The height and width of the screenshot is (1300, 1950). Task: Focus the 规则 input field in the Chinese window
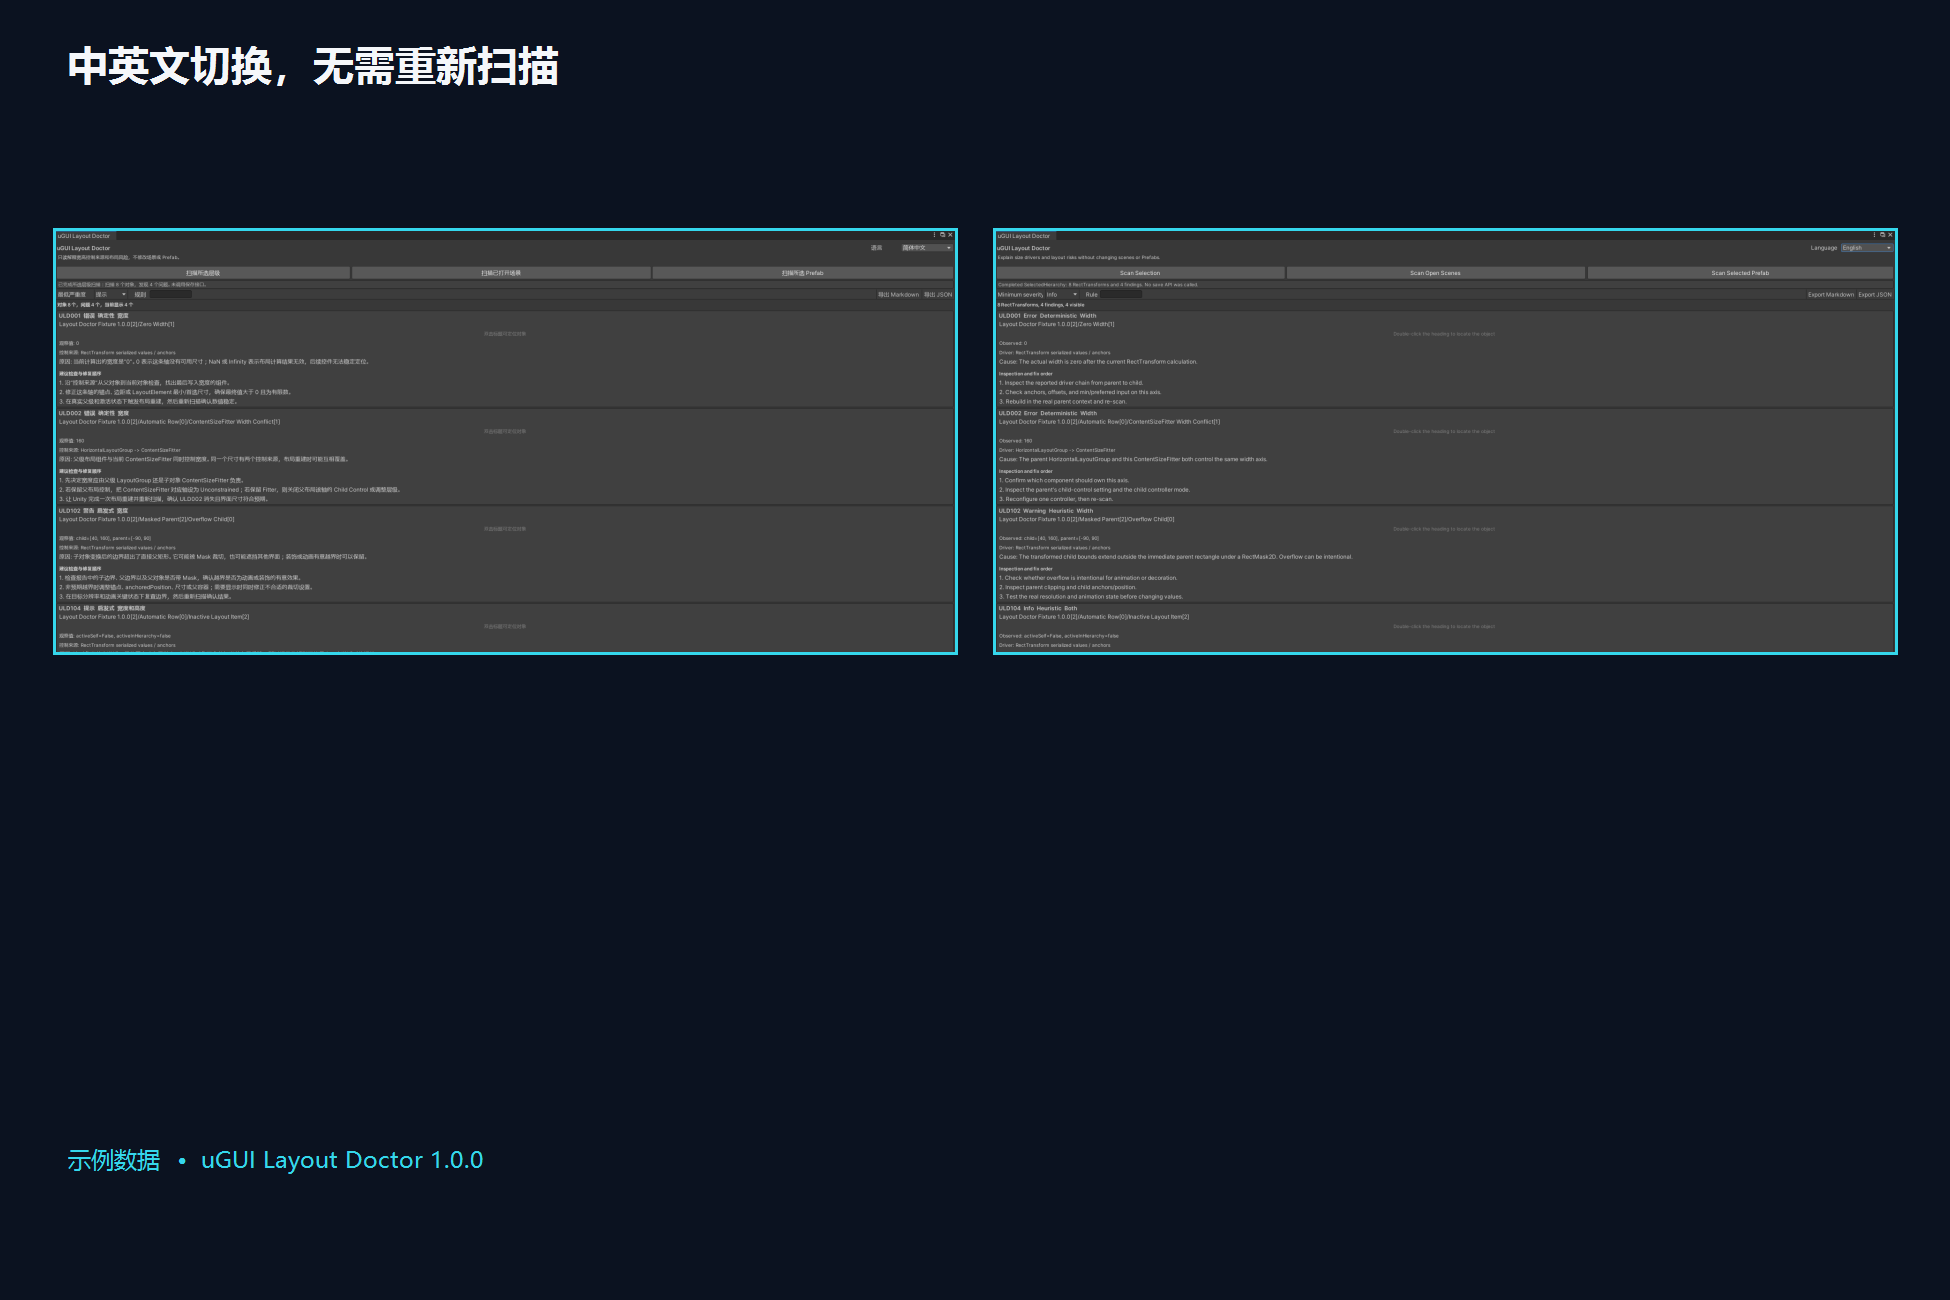coord(170,295)
